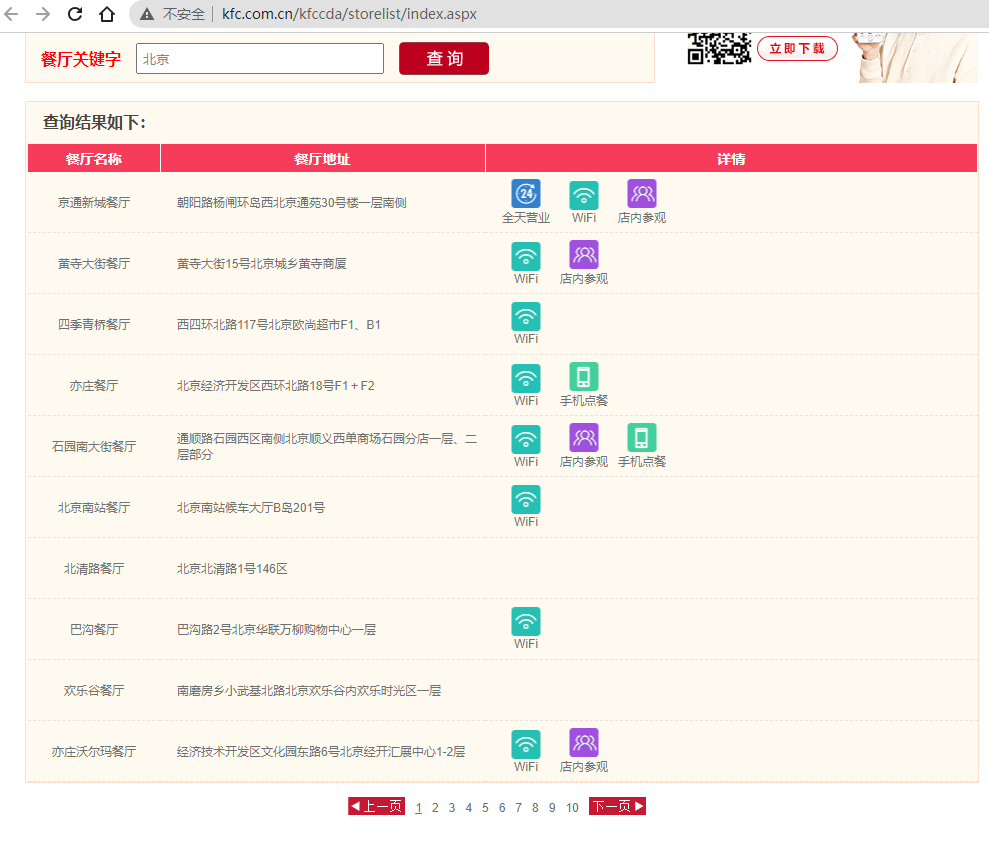Click 手机点餐 icon for 石园南大街餐厅

(x=642, y=438)
